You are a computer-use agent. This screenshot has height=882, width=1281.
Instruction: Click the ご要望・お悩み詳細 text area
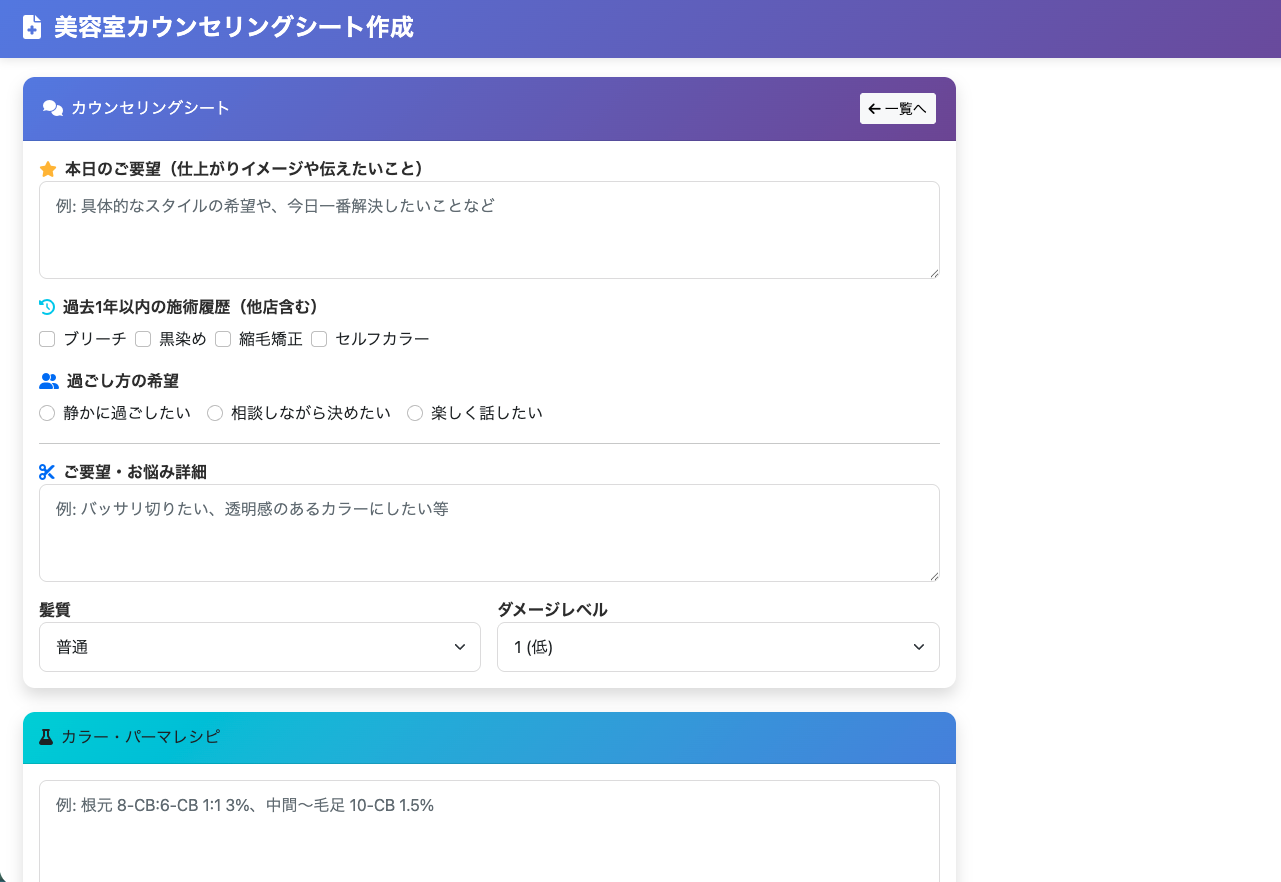(x=489, y=532)
